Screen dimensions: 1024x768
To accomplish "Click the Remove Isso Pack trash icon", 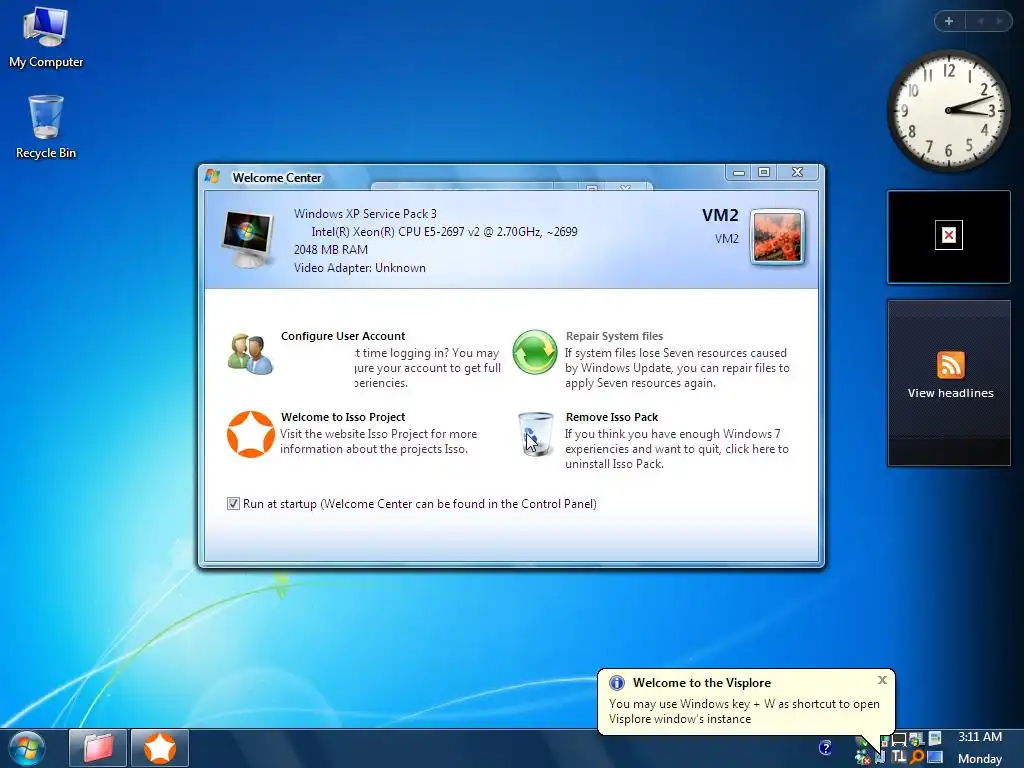I will [x=536, y=434].
